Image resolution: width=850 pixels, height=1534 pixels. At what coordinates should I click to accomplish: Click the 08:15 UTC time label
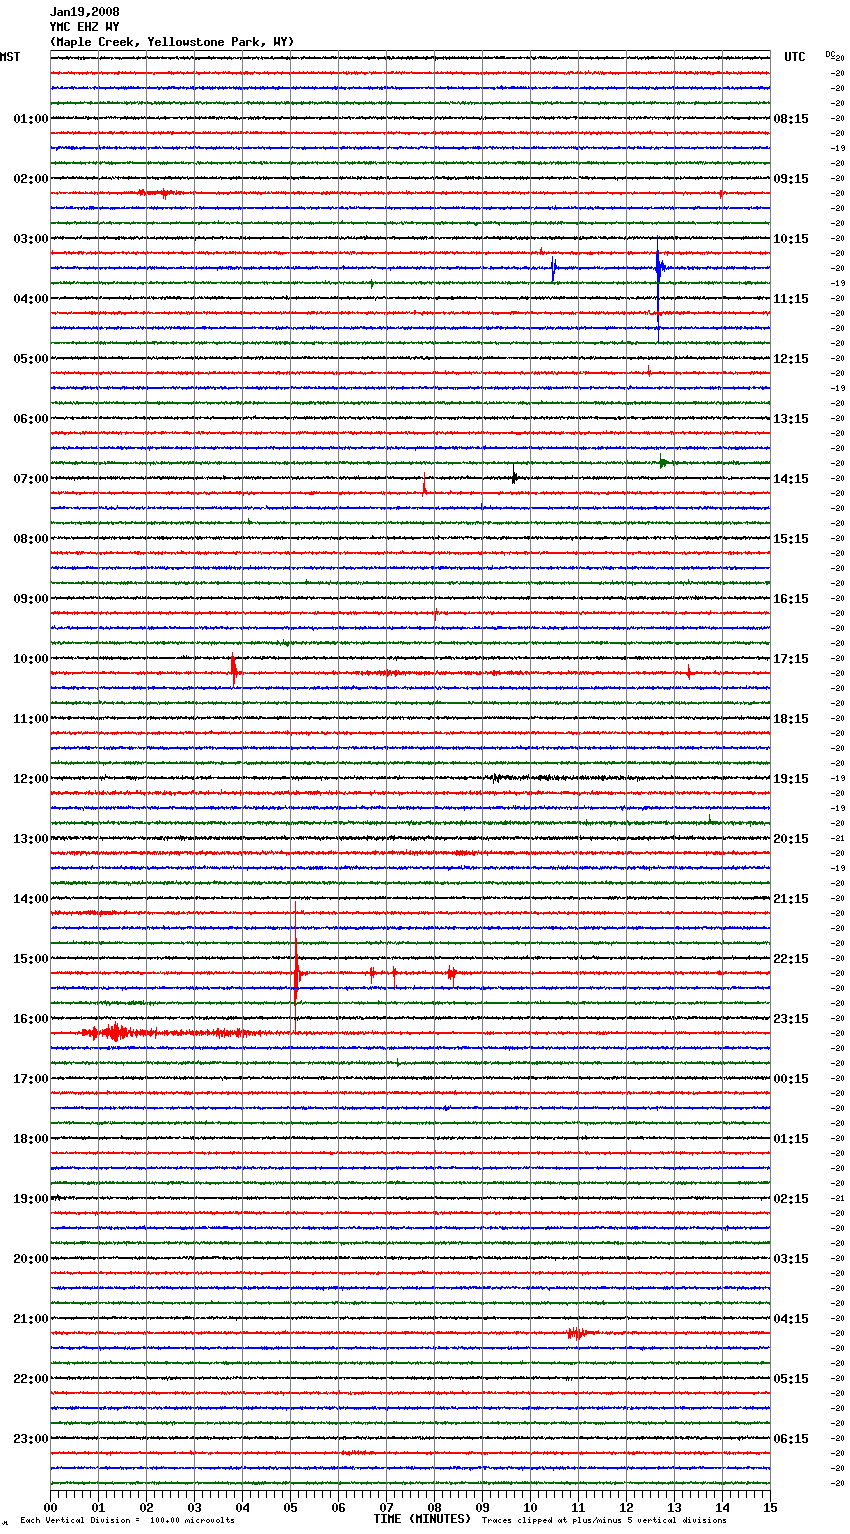[791, 119]
